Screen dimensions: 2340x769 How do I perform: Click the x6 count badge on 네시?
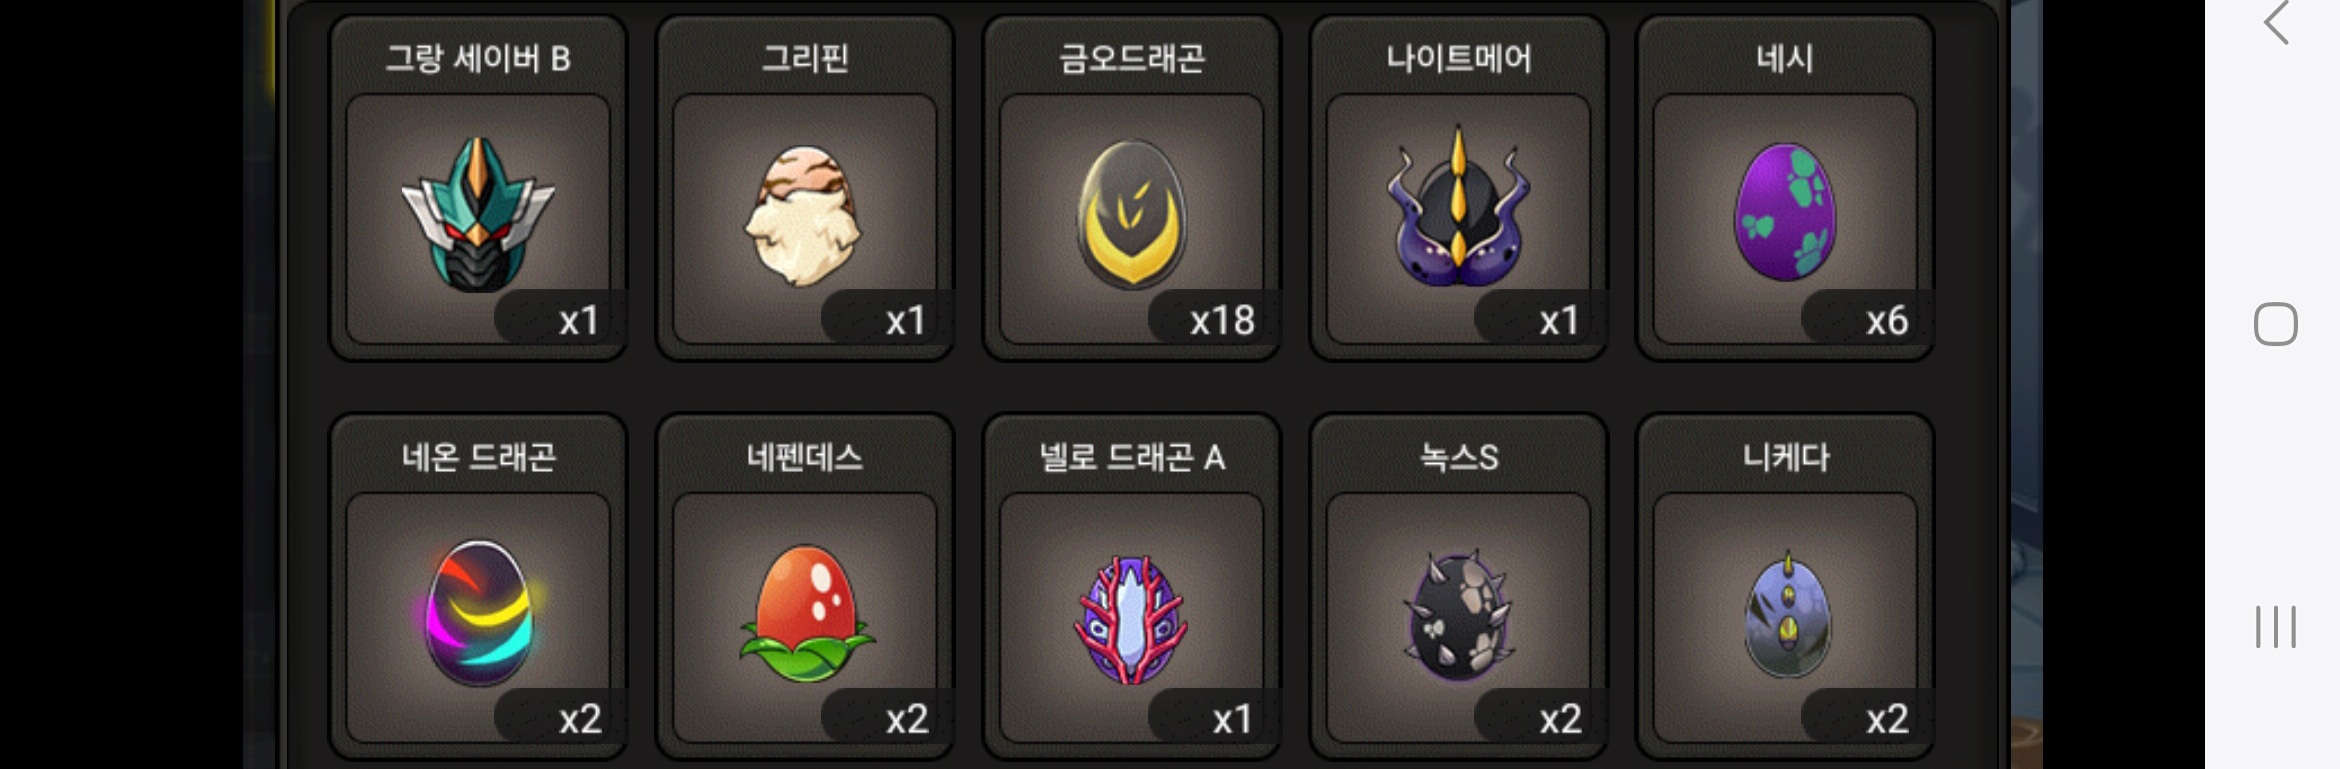pos(1887,321)
